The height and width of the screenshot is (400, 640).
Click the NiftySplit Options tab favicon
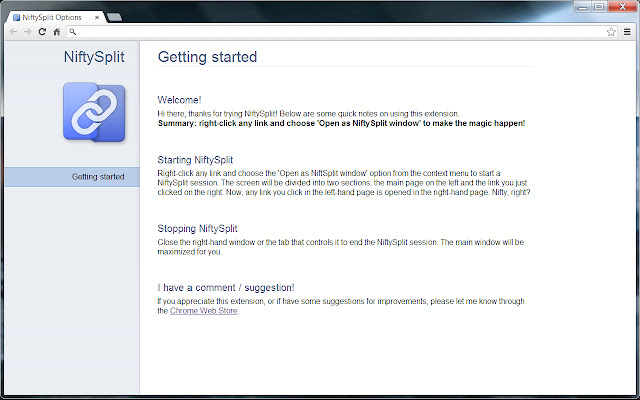pyautogui.click(x=16, y=18)
